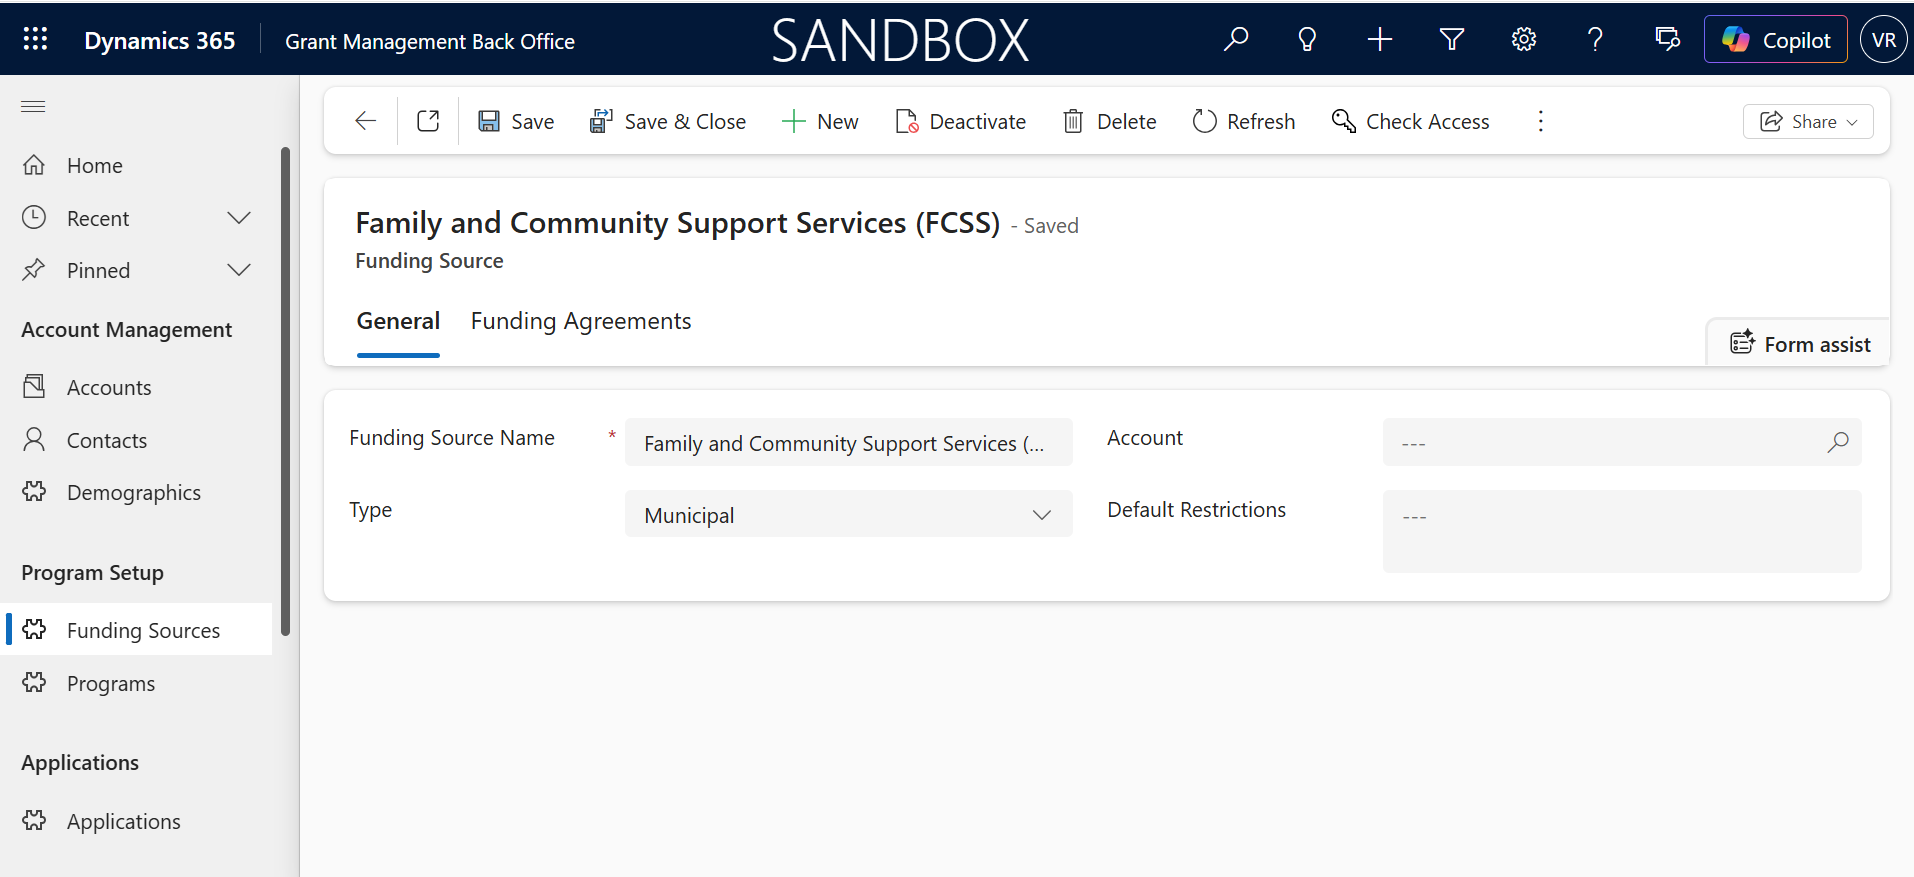The height and width of the screenshot is (877, 1914).
Task: Open record in new window icon
Action: click(x=428, y=121)
